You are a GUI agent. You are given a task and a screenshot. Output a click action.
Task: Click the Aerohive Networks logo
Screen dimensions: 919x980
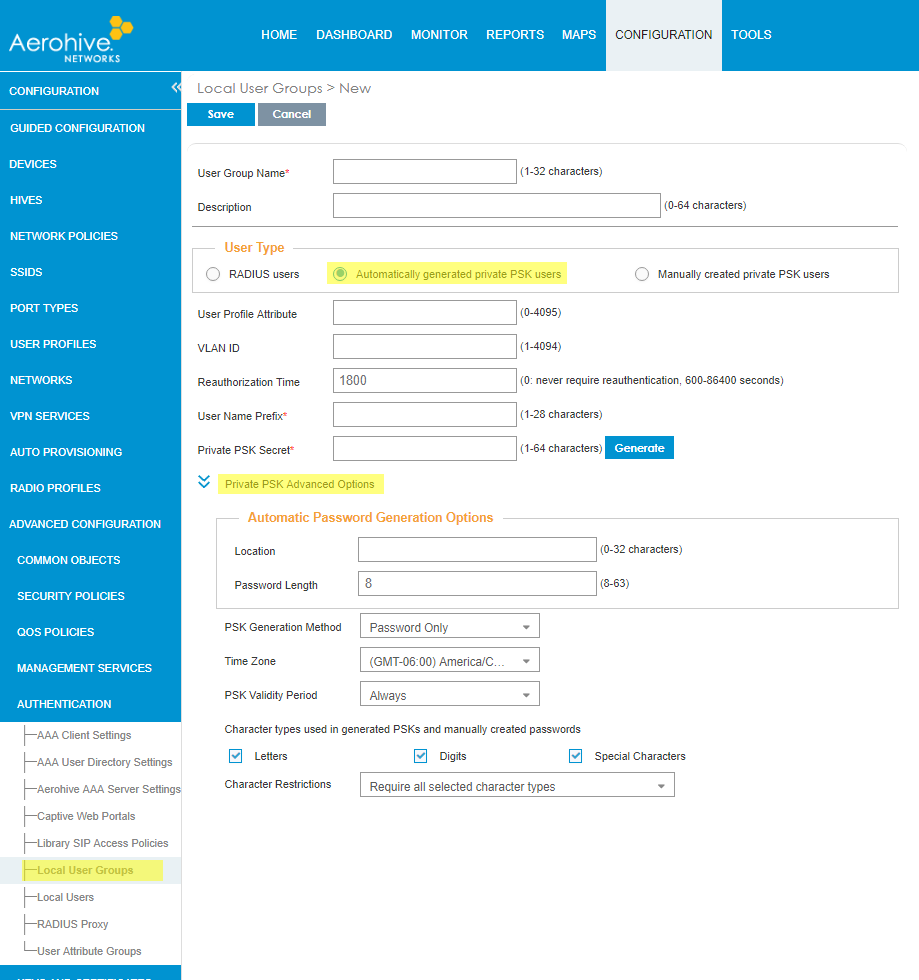(x=66, y=38)
